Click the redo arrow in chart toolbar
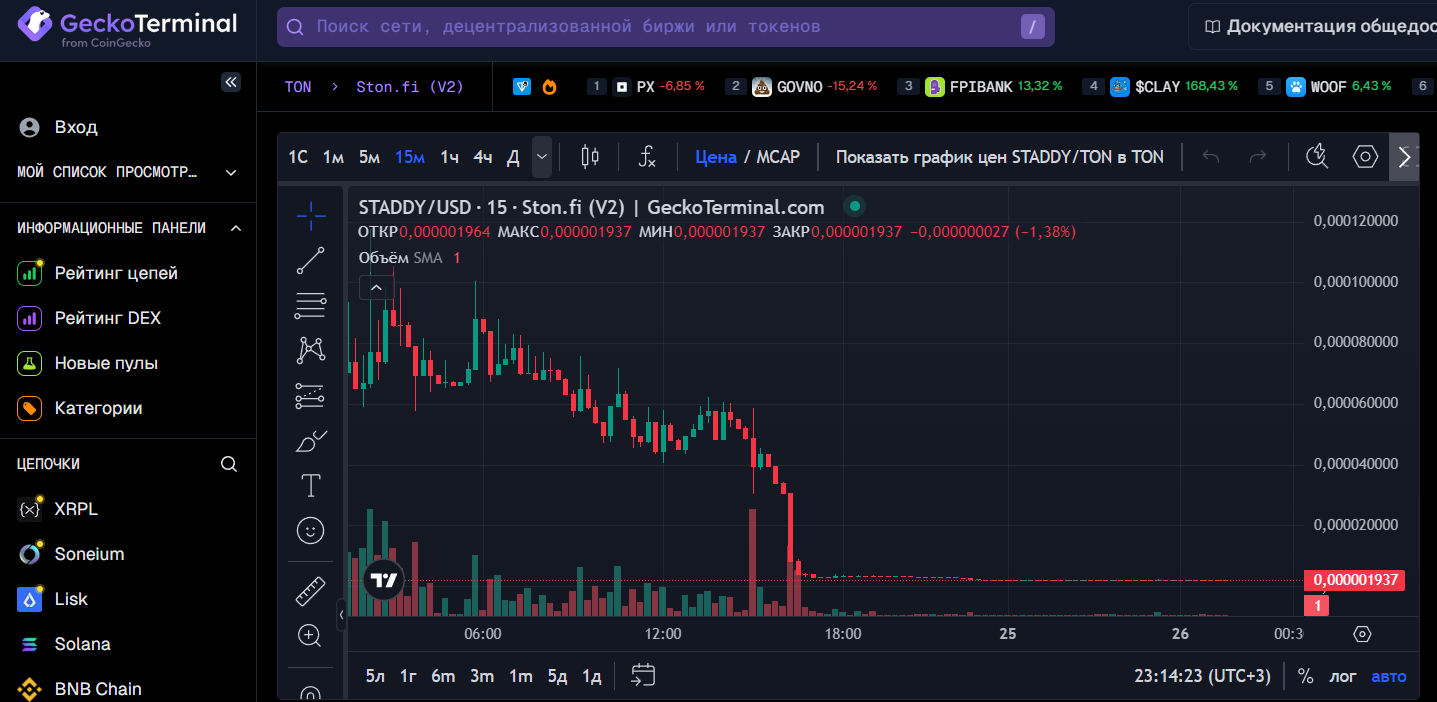The width and height of the screenshot is (1437, 702). tap(1258, 156)
